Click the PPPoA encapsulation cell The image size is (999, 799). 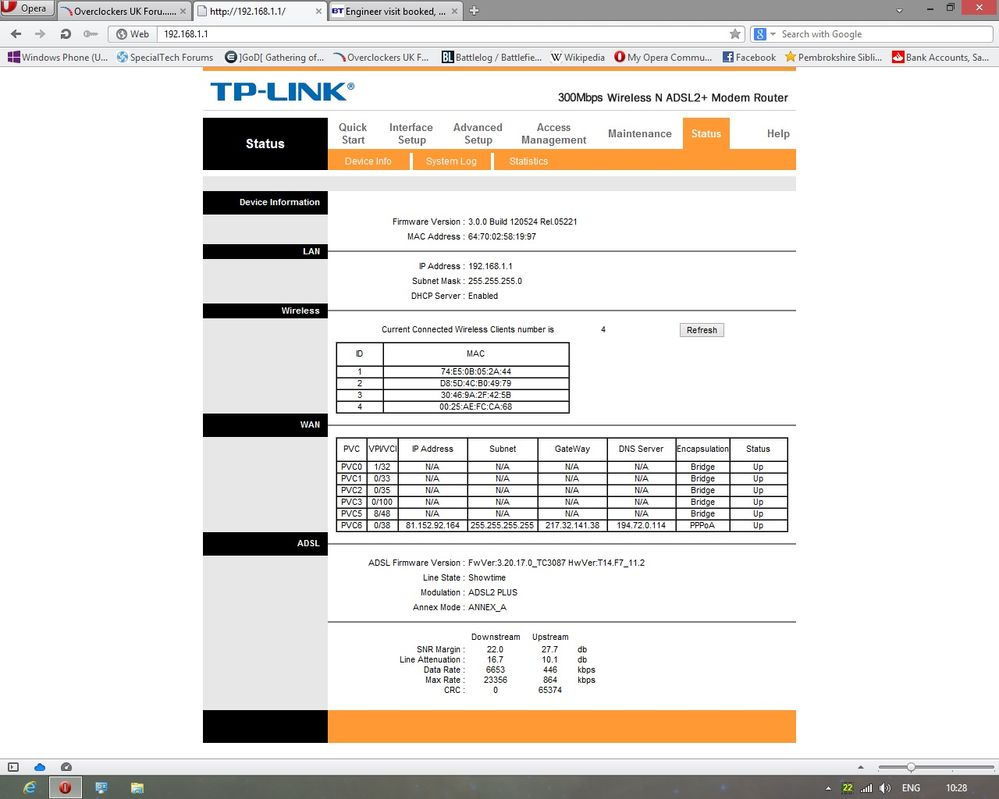click(x=702, y=526)
